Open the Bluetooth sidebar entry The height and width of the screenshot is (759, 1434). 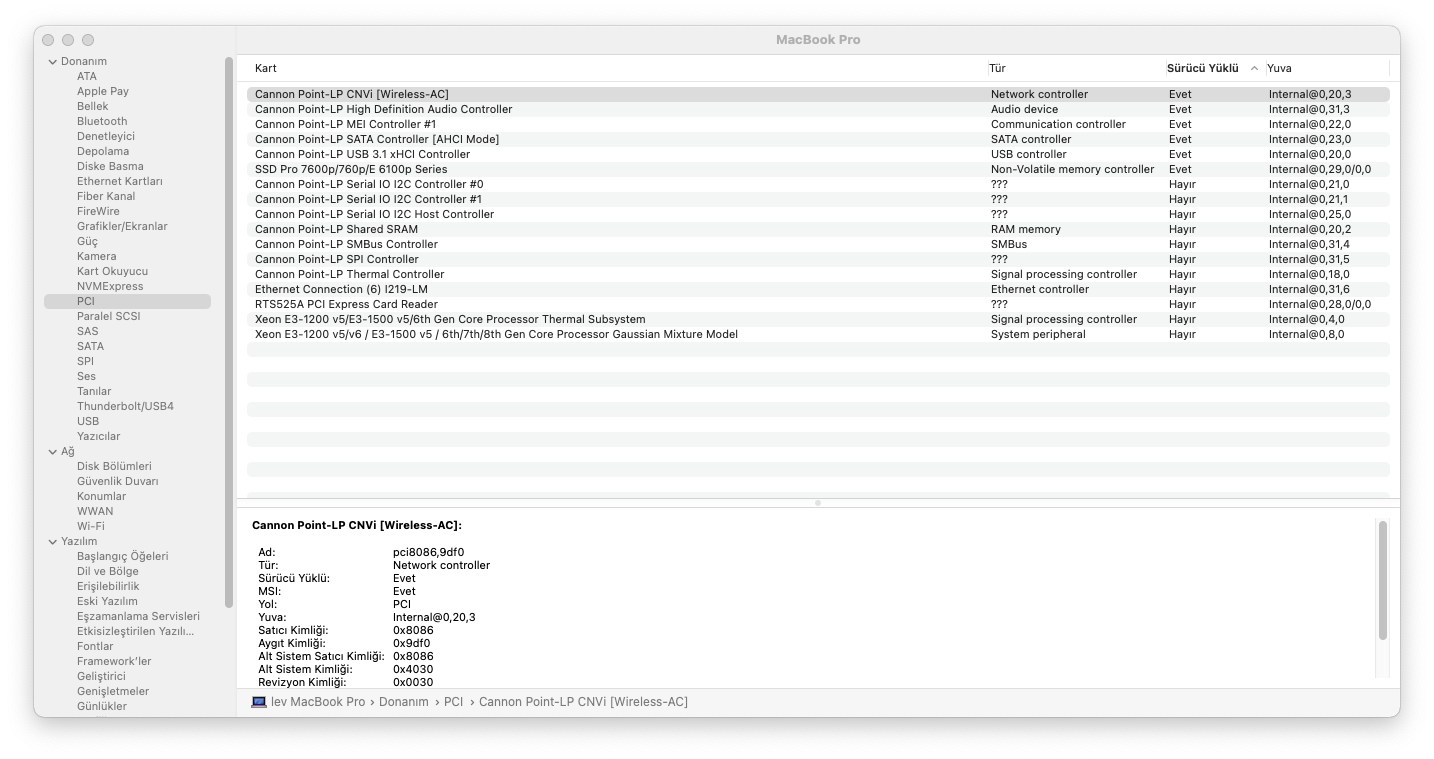tap(102, 121)
